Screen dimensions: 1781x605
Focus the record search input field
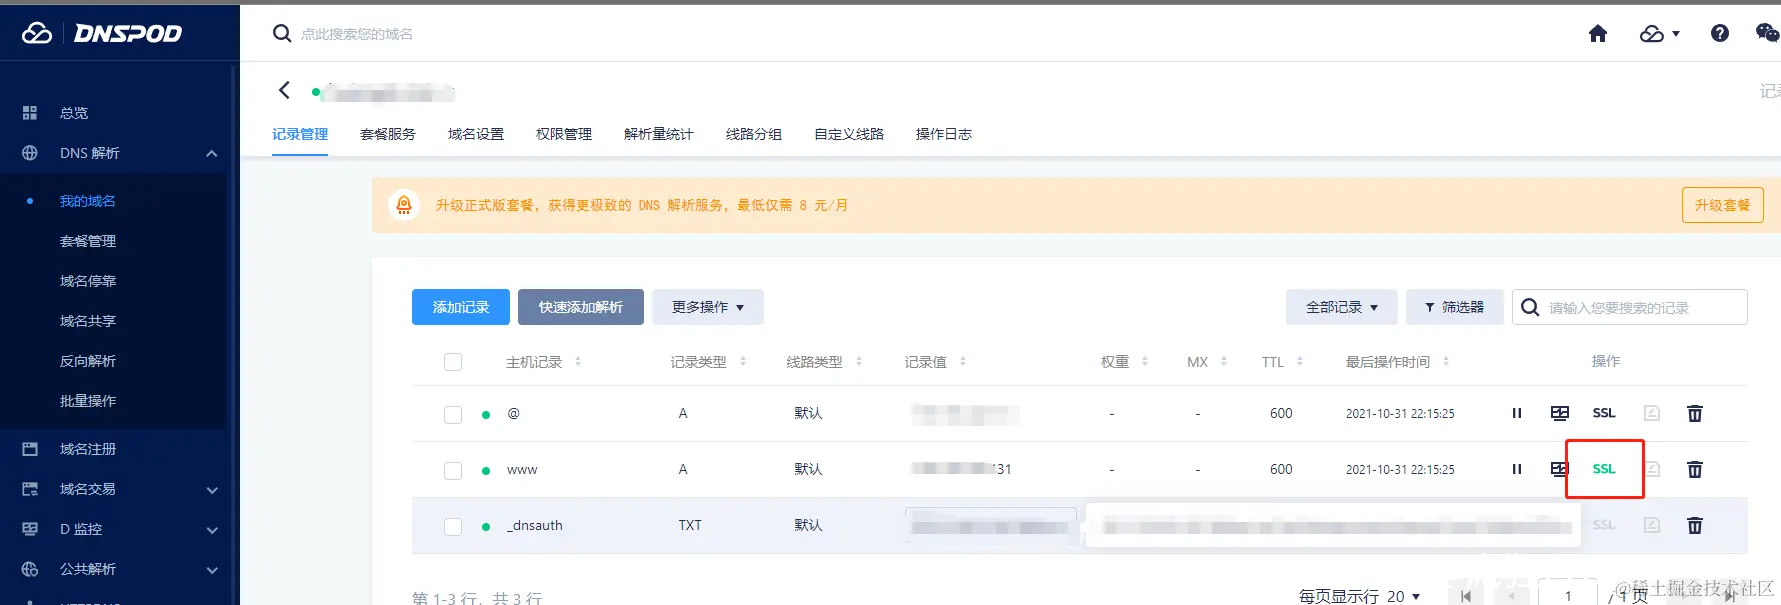[x=1630, y=307]
